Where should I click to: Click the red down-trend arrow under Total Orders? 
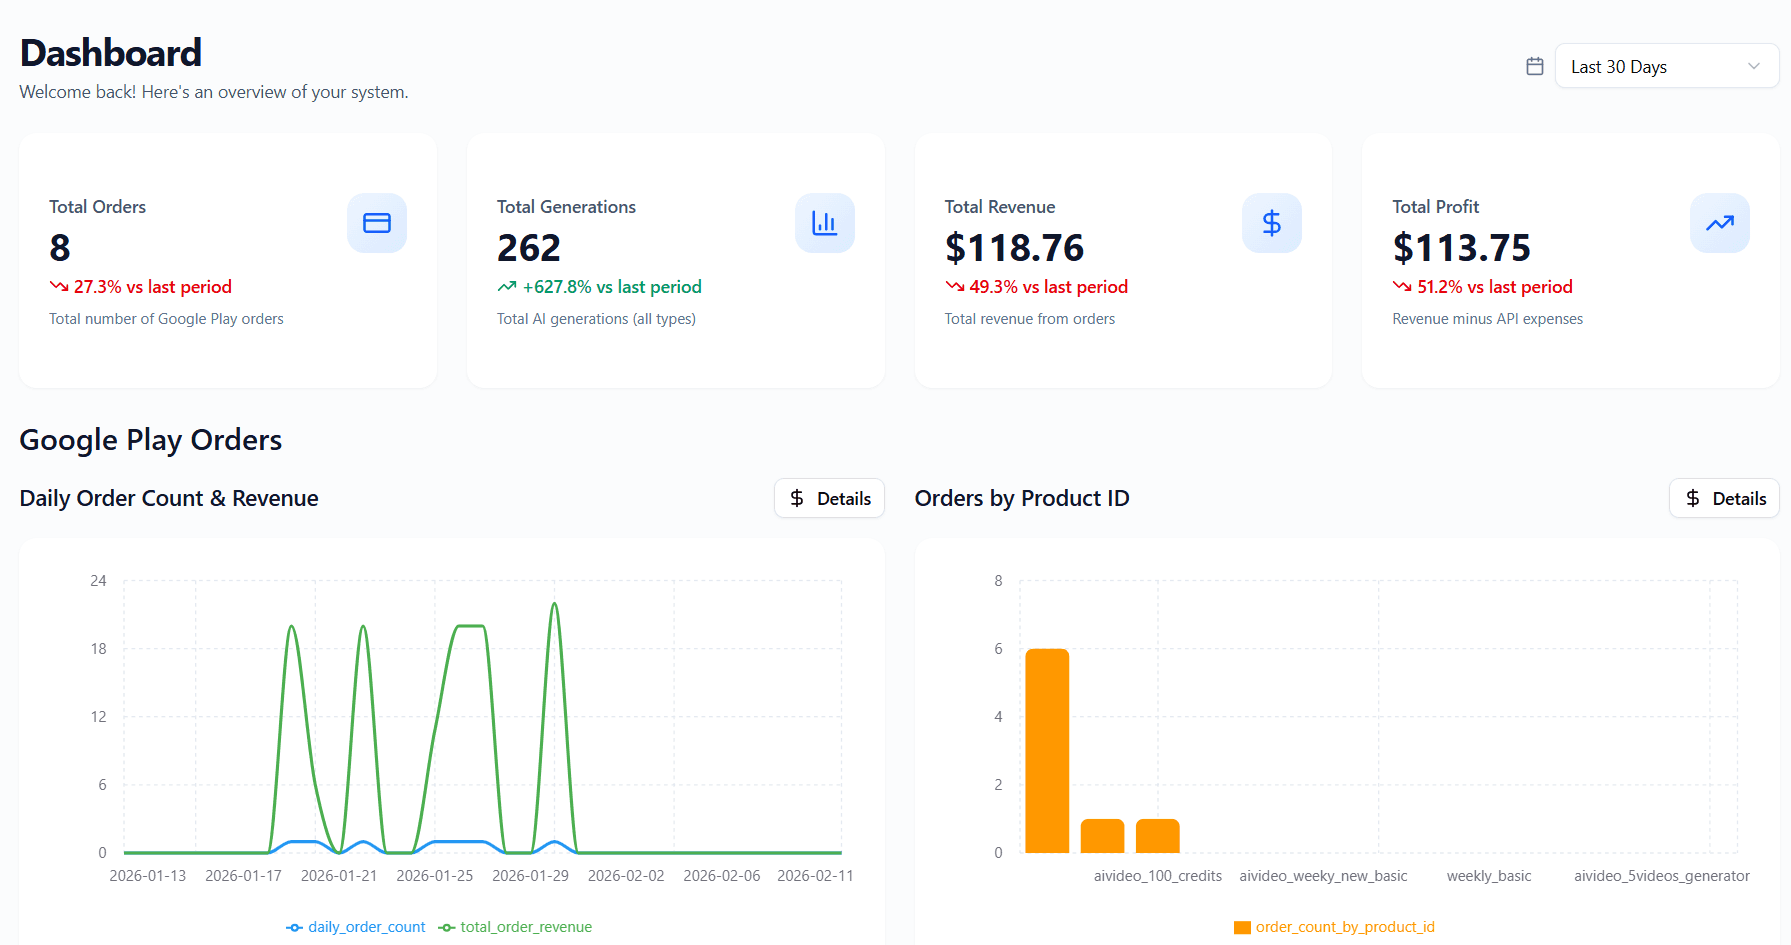(59, 287)
